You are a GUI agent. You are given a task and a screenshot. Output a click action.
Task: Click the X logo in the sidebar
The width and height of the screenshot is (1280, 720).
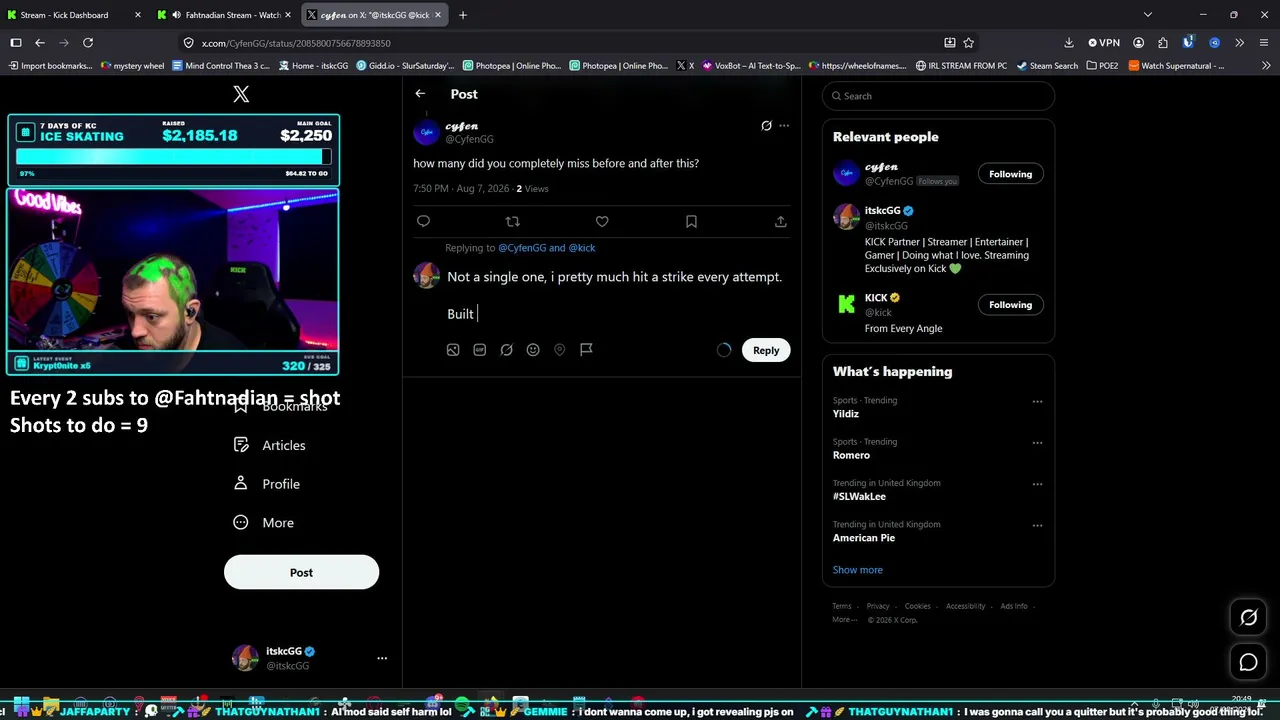[241, 94]
